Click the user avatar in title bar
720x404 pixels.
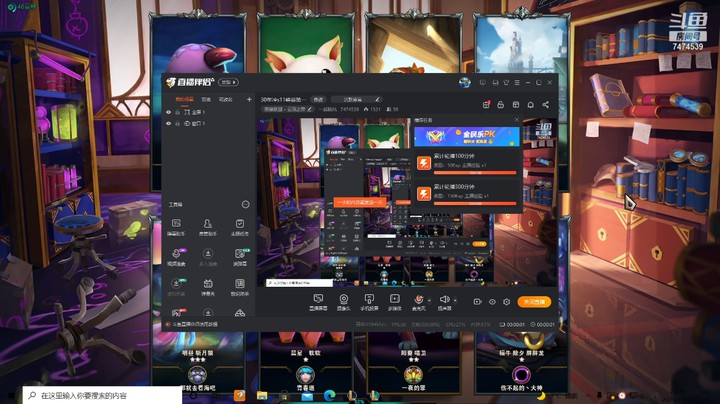click(465, 83)
